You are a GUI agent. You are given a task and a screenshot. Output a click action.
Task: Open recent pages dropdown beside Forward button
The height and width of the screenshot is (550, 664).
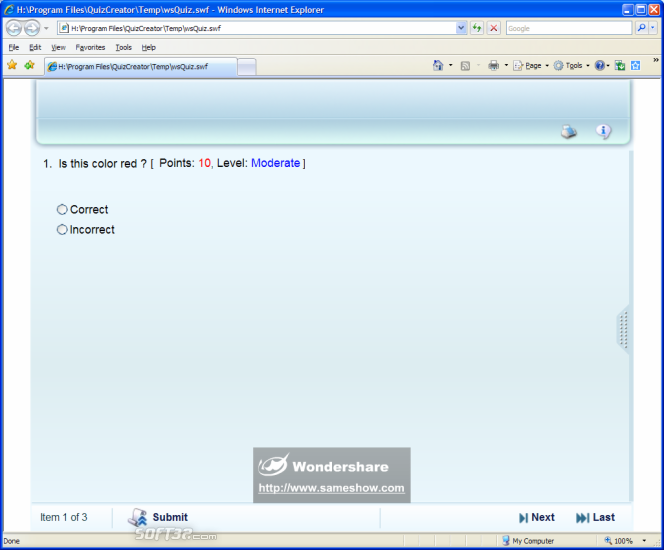coord(46,28)
